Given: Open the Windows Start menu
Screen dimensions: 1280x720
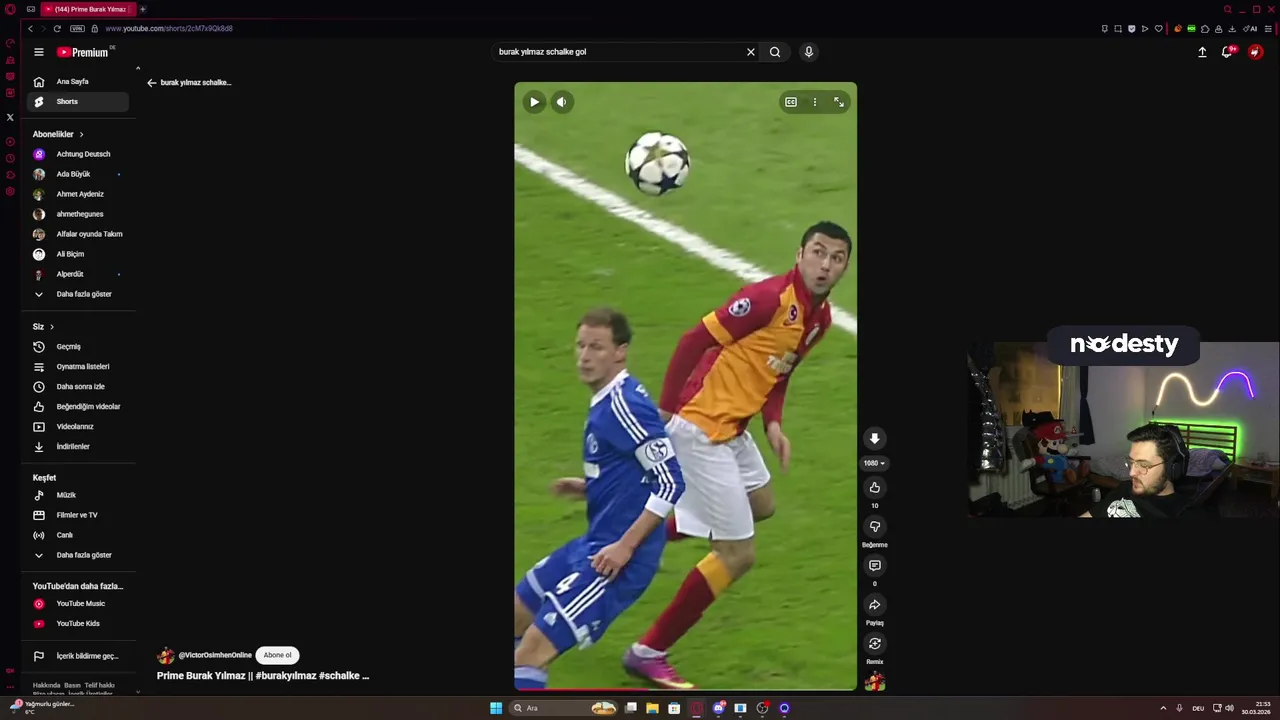Looking at the screenshot, I should click(496, 708).
